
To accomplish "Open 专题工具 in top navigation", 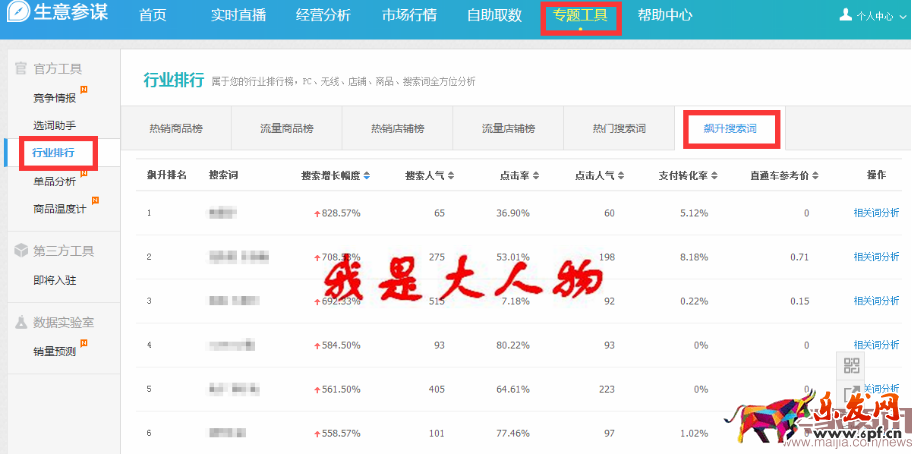I will pyautogui.click(x=580, y=16).
